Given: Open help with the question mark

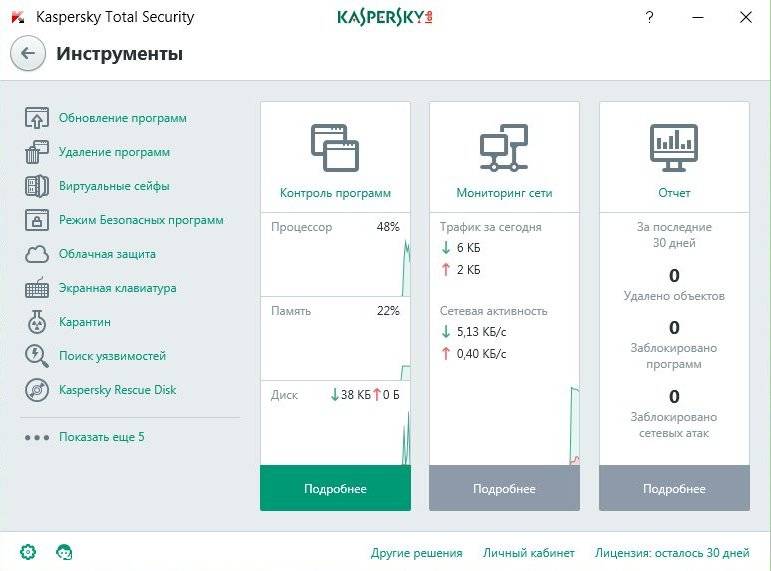Looking at the screenshot, I should pyautogui.click(x=650, y=18).
